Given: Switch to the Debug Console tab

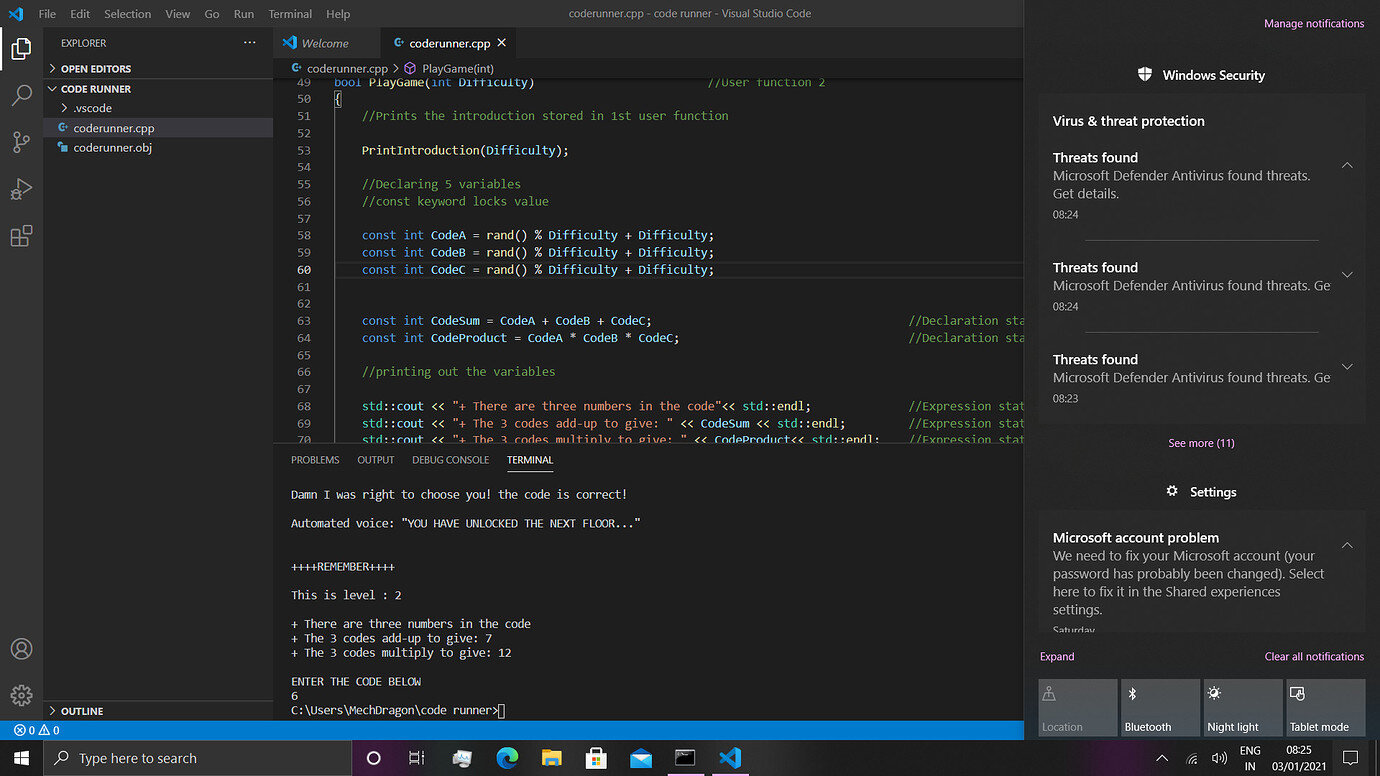Looking at the screenshot, I should click(x=450, y=460).
